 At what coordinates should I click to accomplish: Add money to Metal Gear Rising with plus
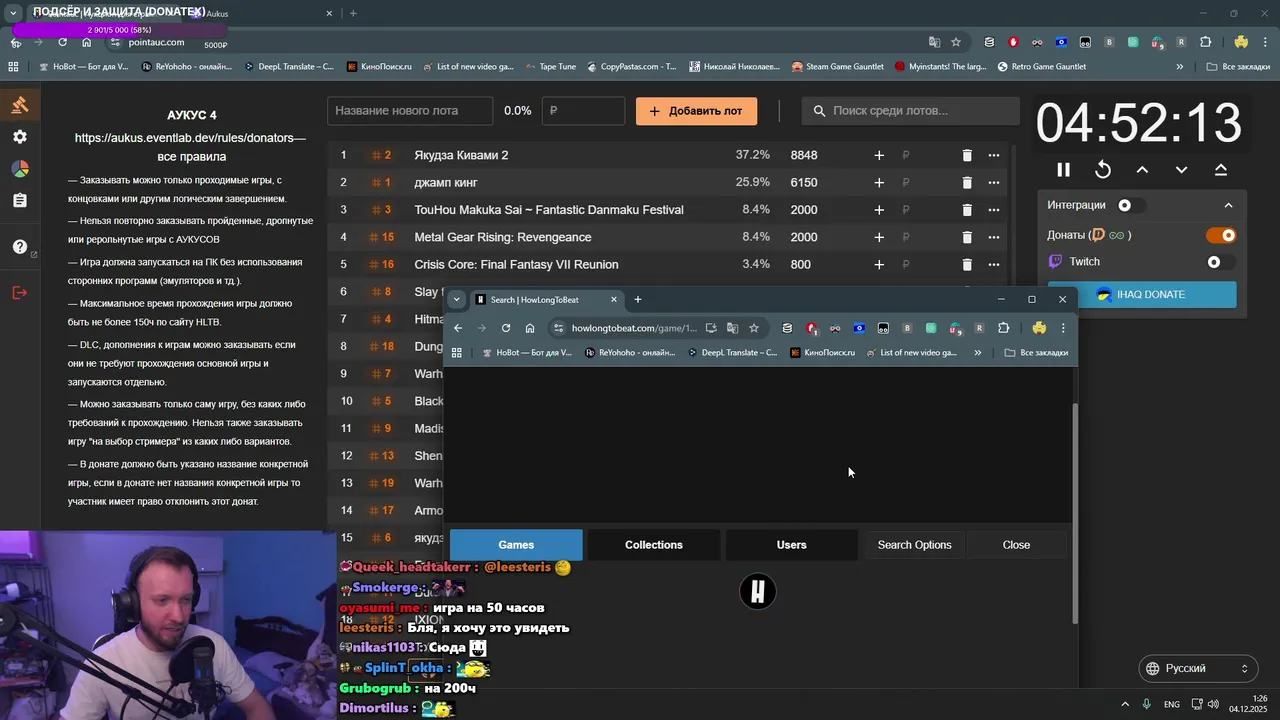coord(879,237)
